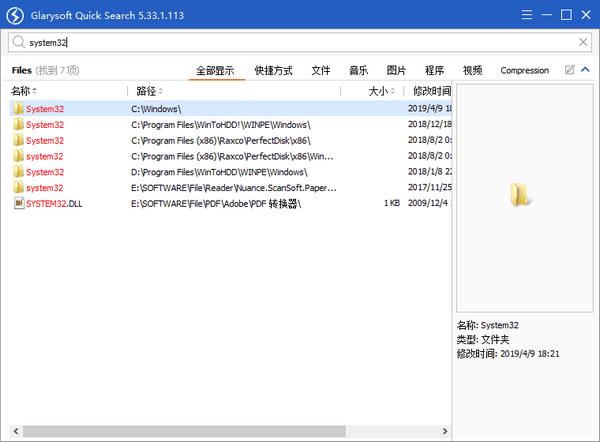Clear the search text with X icon
The height and width of the screenshot is (442, 600).
coord(583,43)
